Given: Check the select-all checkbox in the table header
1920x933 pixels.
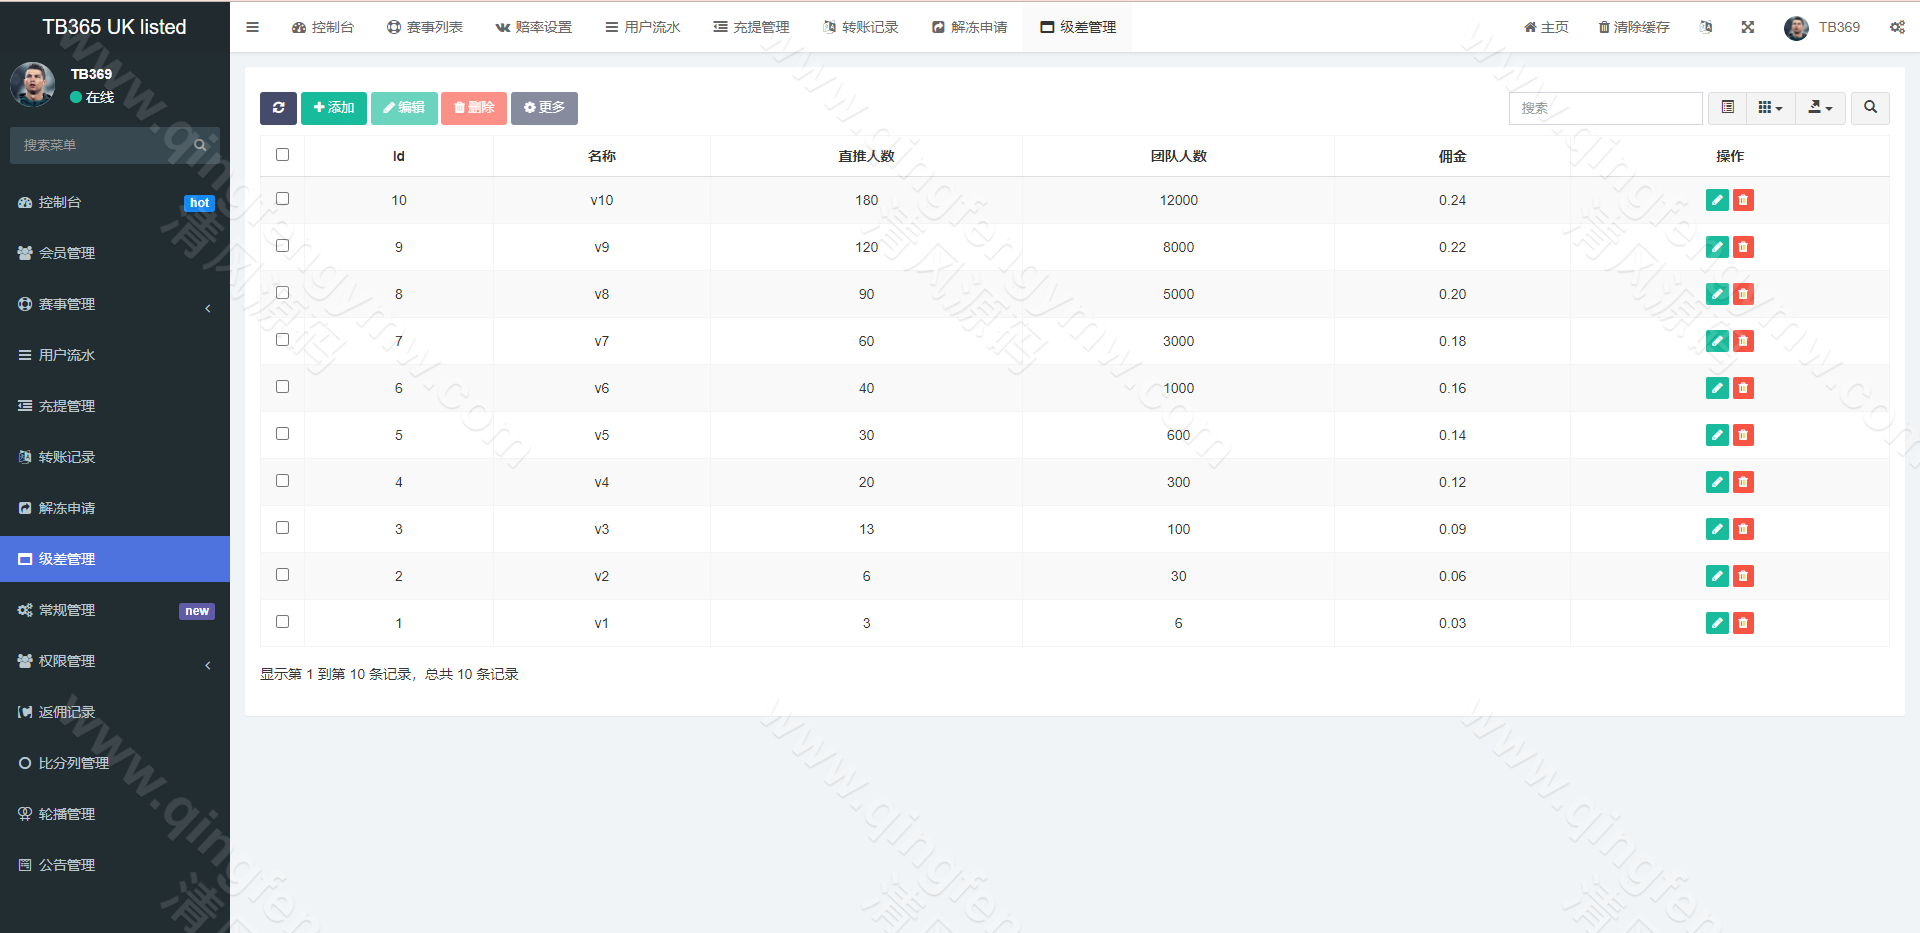Looking at the screenshot, I should pyautogui.click(x=282, y=155).
